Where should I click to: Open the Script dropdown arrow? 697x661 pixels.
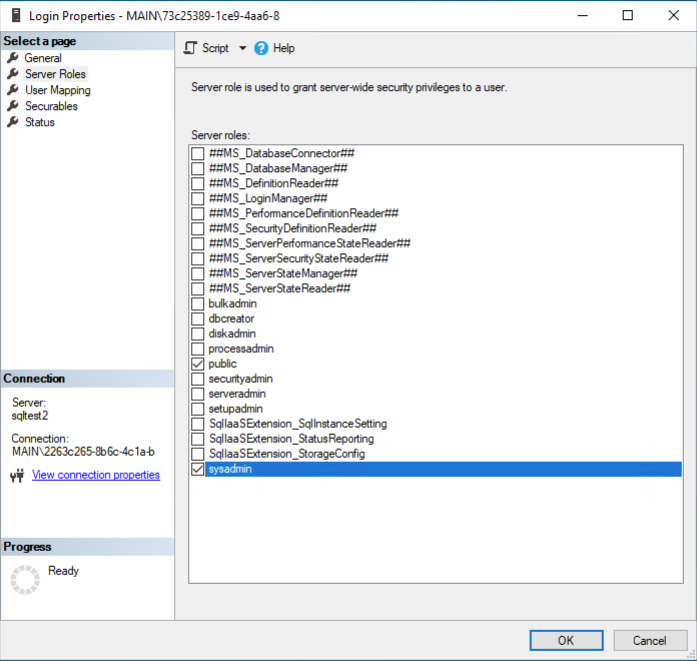[242, 48]
